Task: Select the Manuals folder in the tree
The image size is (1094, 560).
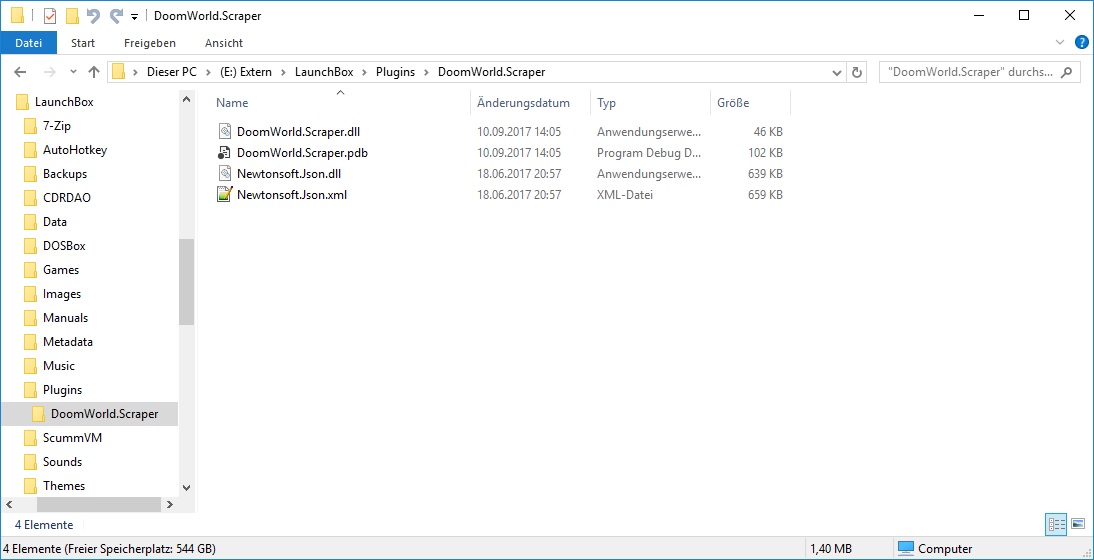Action: coord(66,317)
